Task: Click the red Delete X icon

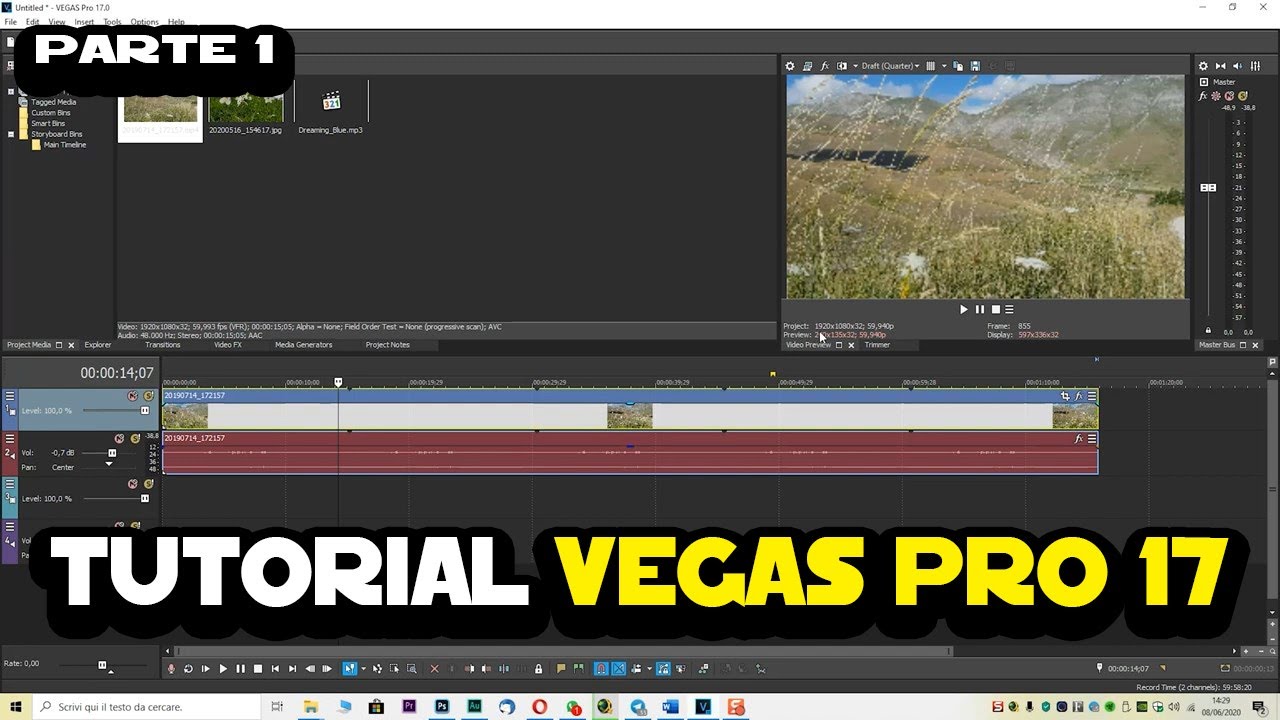Action: [x=434, y=668]
